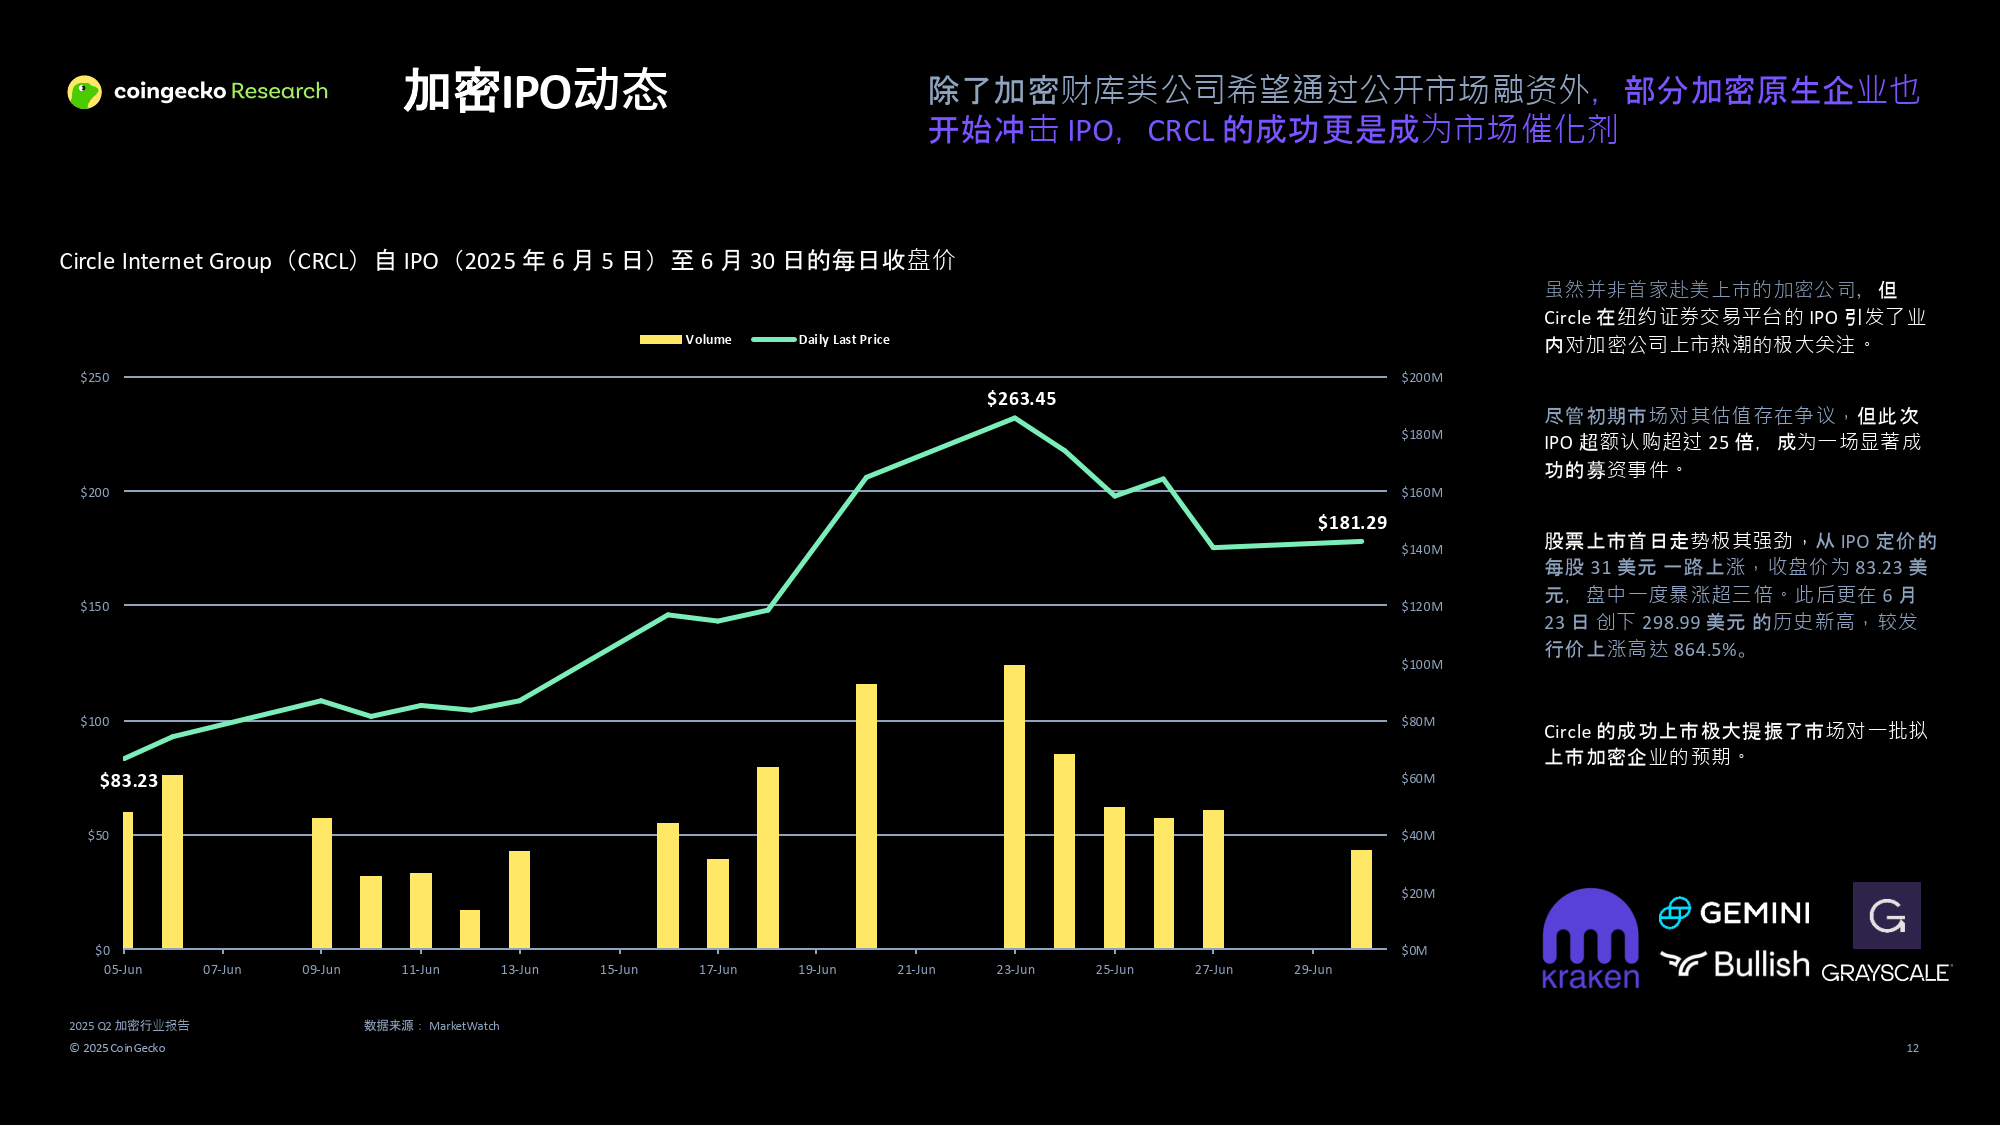Image resolution: width=2000 pixels, height=1125 pixels.
Task: Click the Gemini logo icon
Action: tap(1675, 912)
